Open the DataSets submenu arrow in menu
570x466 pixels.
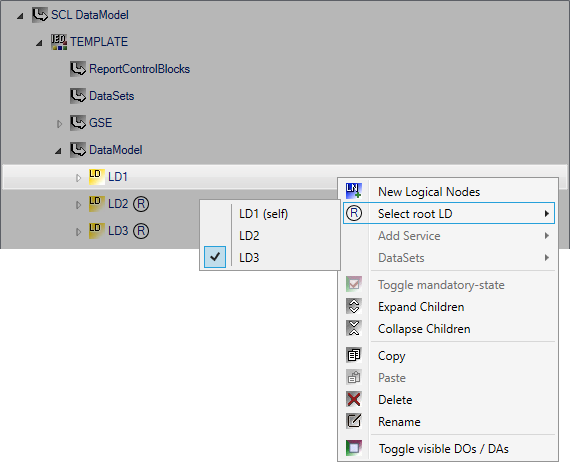point(547,258)
